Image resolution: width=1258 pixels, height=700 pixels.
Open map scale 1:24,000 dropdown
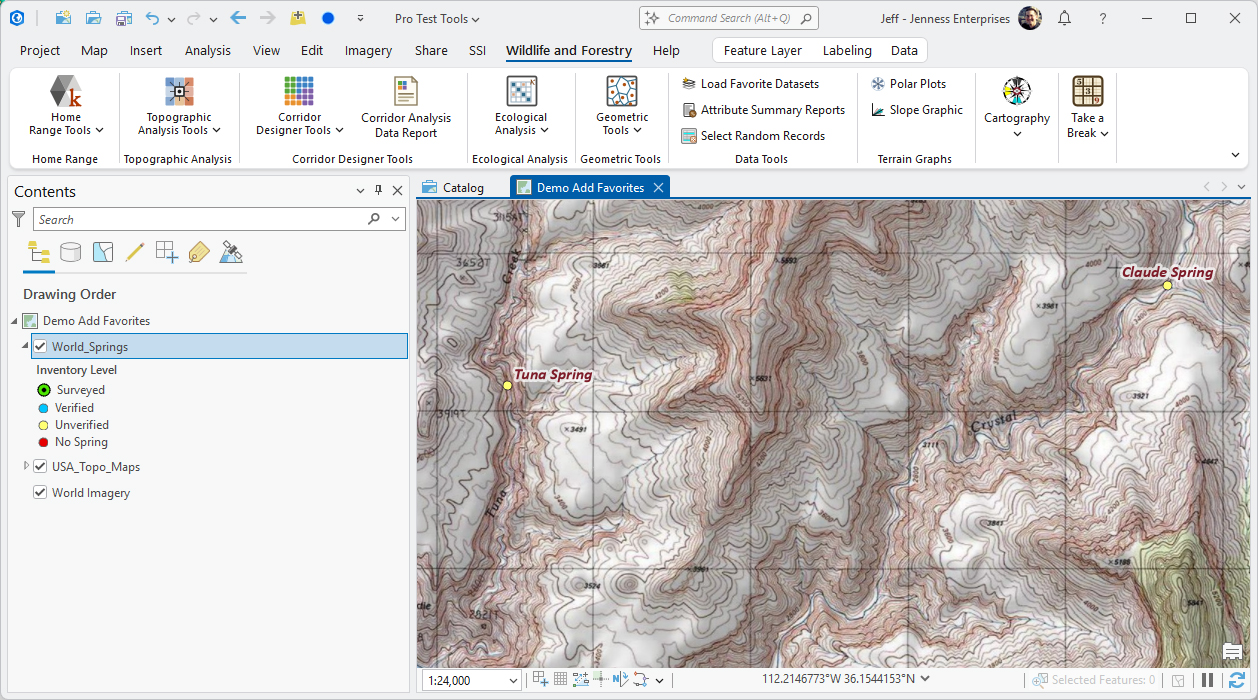tap(513, 681)
